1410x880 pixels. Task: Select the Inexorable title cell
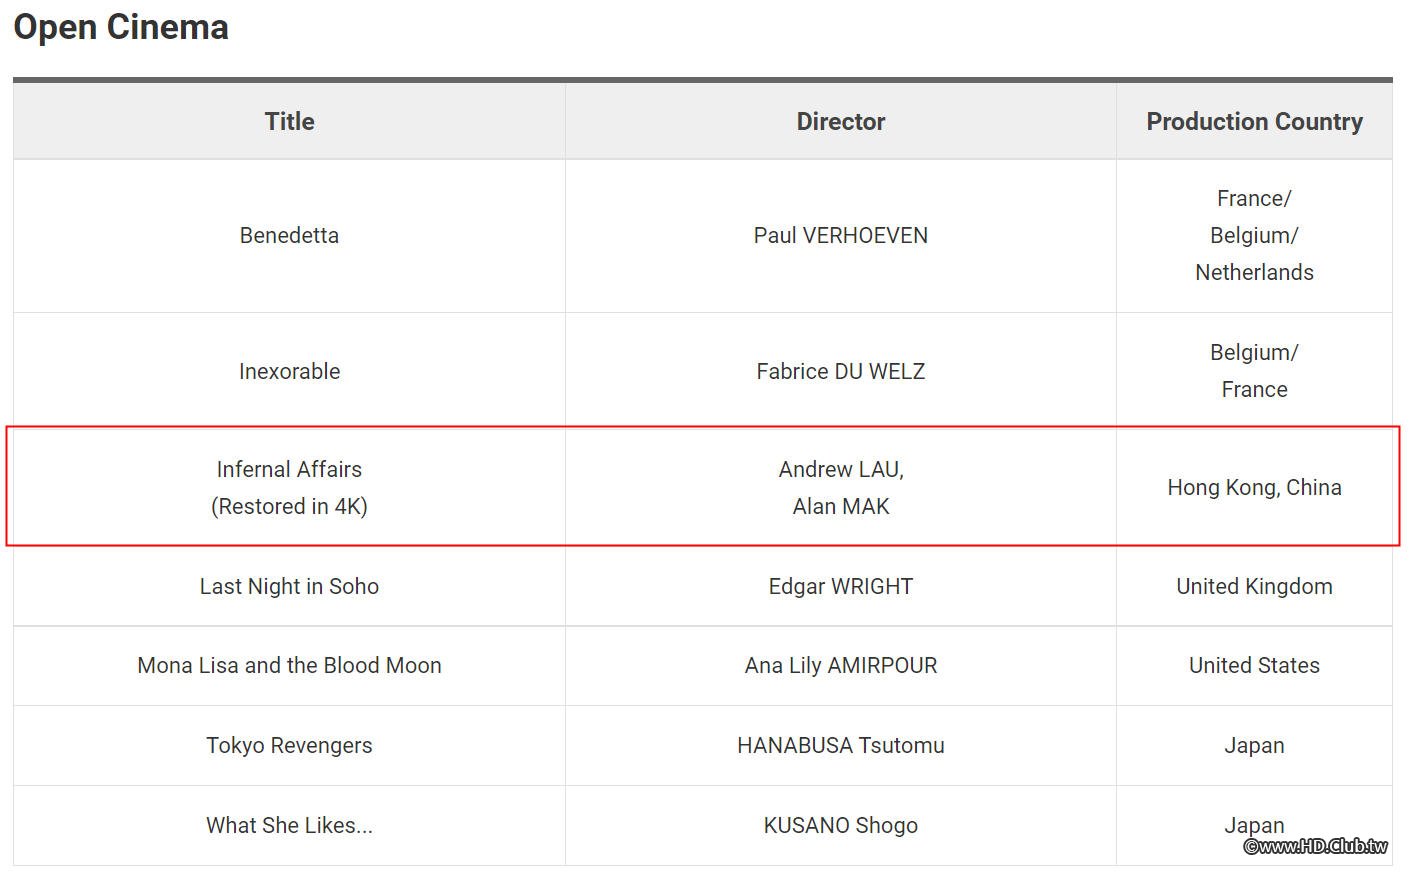(289, 371)
